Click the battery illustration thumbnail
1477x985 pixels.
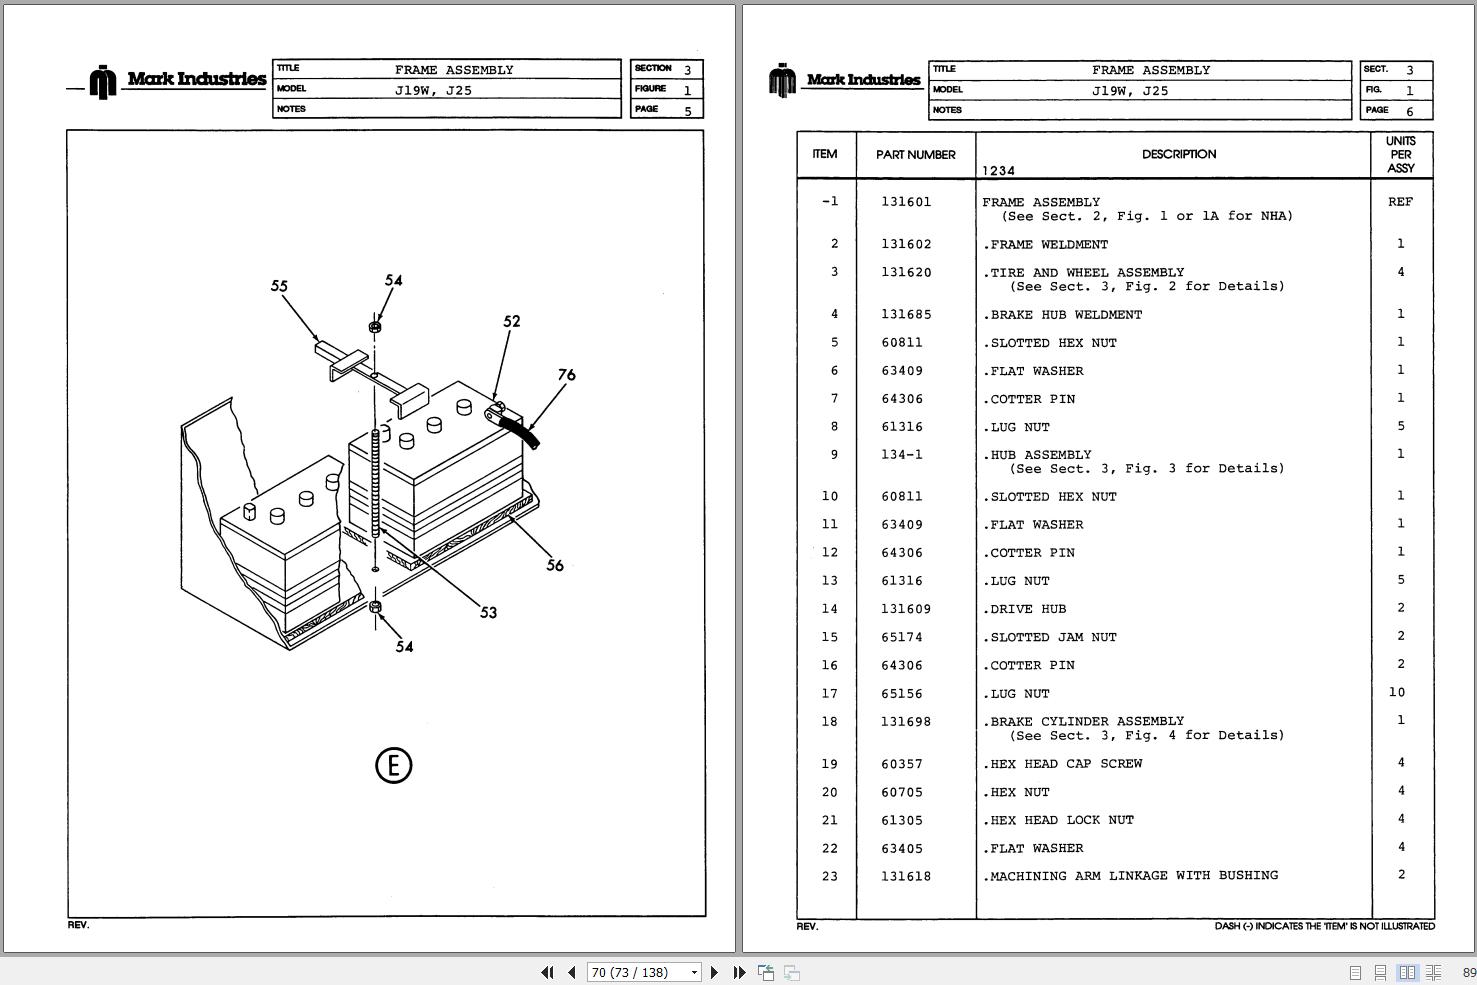pos(360,515)
